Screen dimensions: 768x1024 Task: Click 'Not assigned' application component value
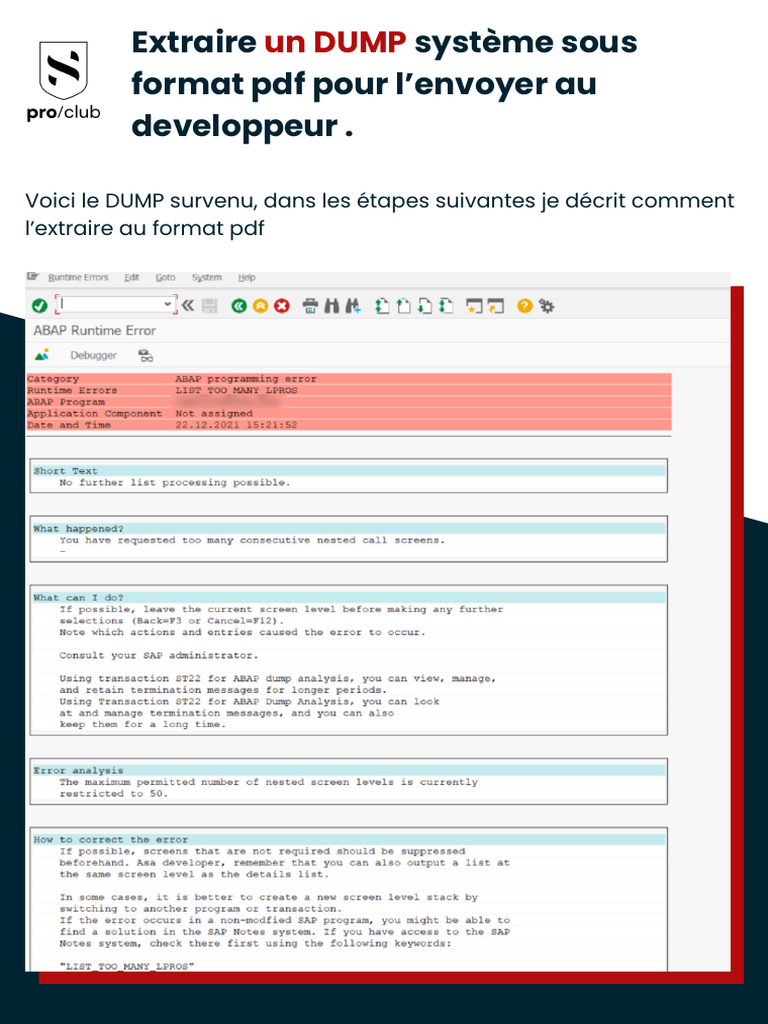[214, 413]
